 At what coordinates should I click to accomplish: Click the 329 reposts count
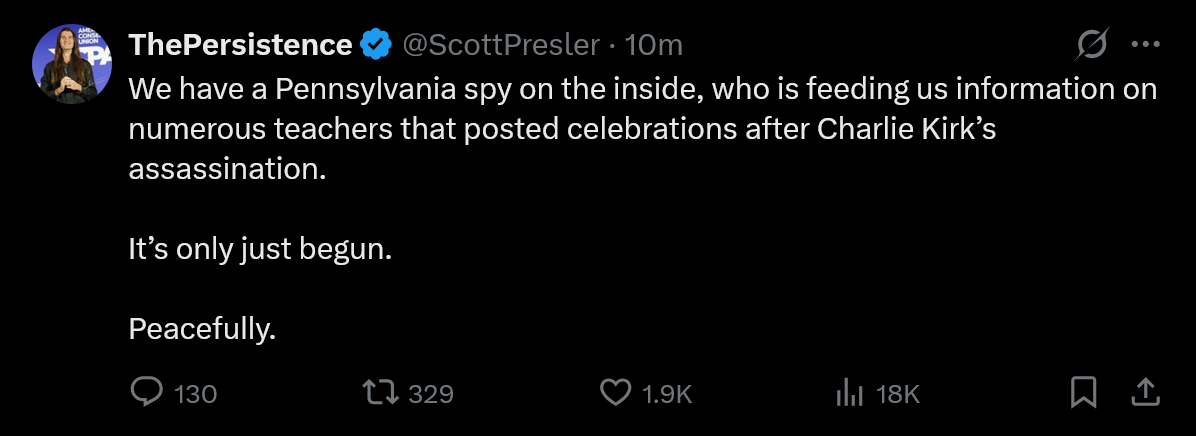[431, 394]
